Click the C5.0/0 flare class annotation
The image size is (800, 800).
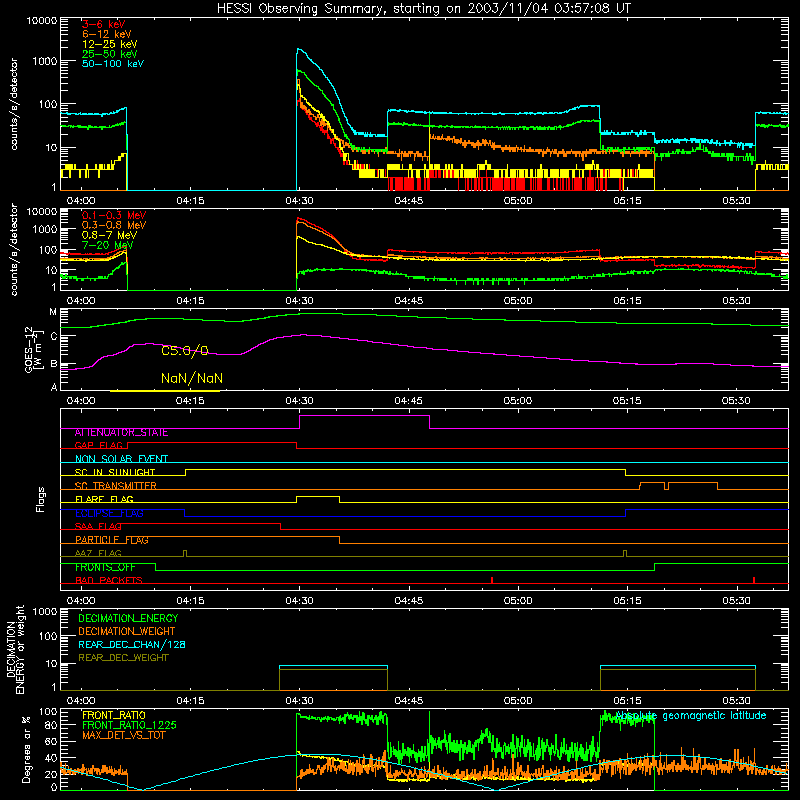pyautogui.click(x=185, y=351)
